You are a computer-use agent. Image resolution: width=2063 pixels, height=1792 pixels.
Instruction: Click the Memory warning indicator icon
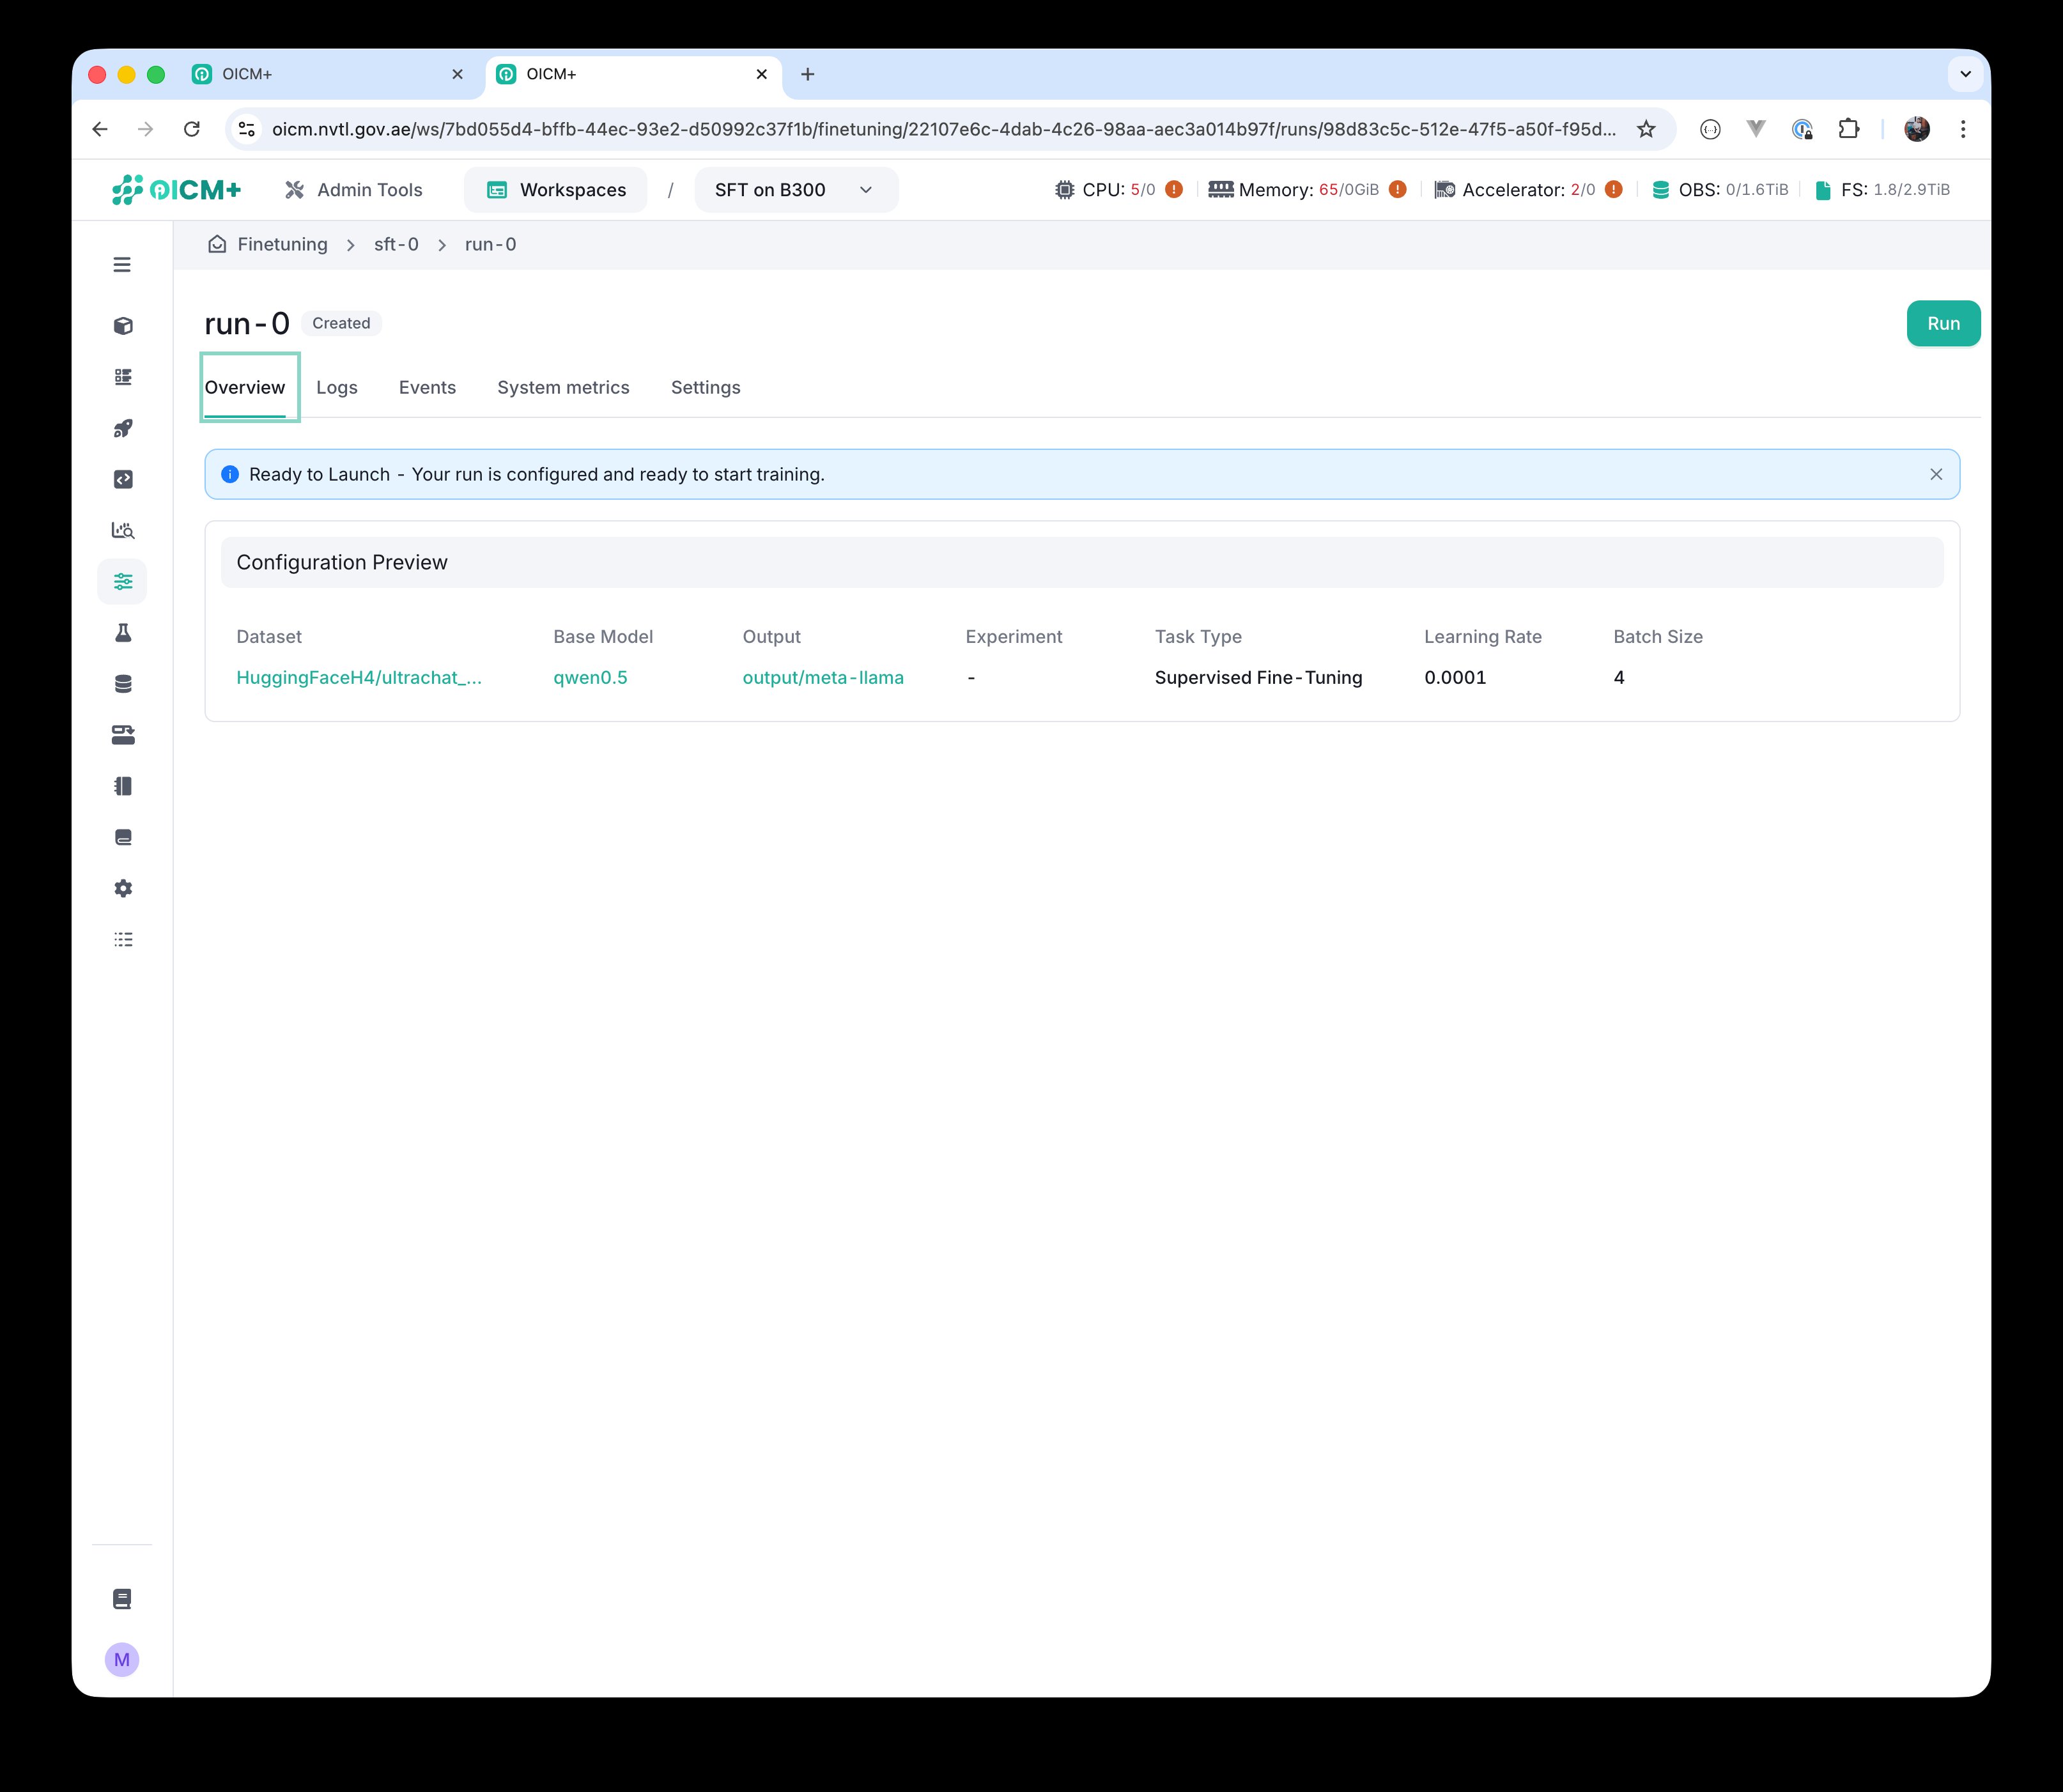click(x=1398, y=189)
